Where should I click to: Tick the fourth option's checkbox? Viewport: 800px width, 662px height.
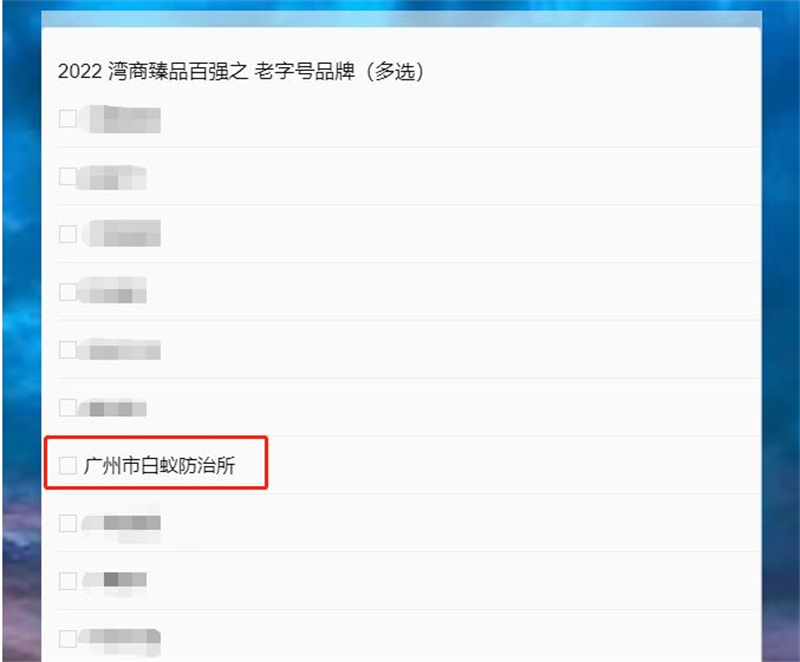[67, 292]
